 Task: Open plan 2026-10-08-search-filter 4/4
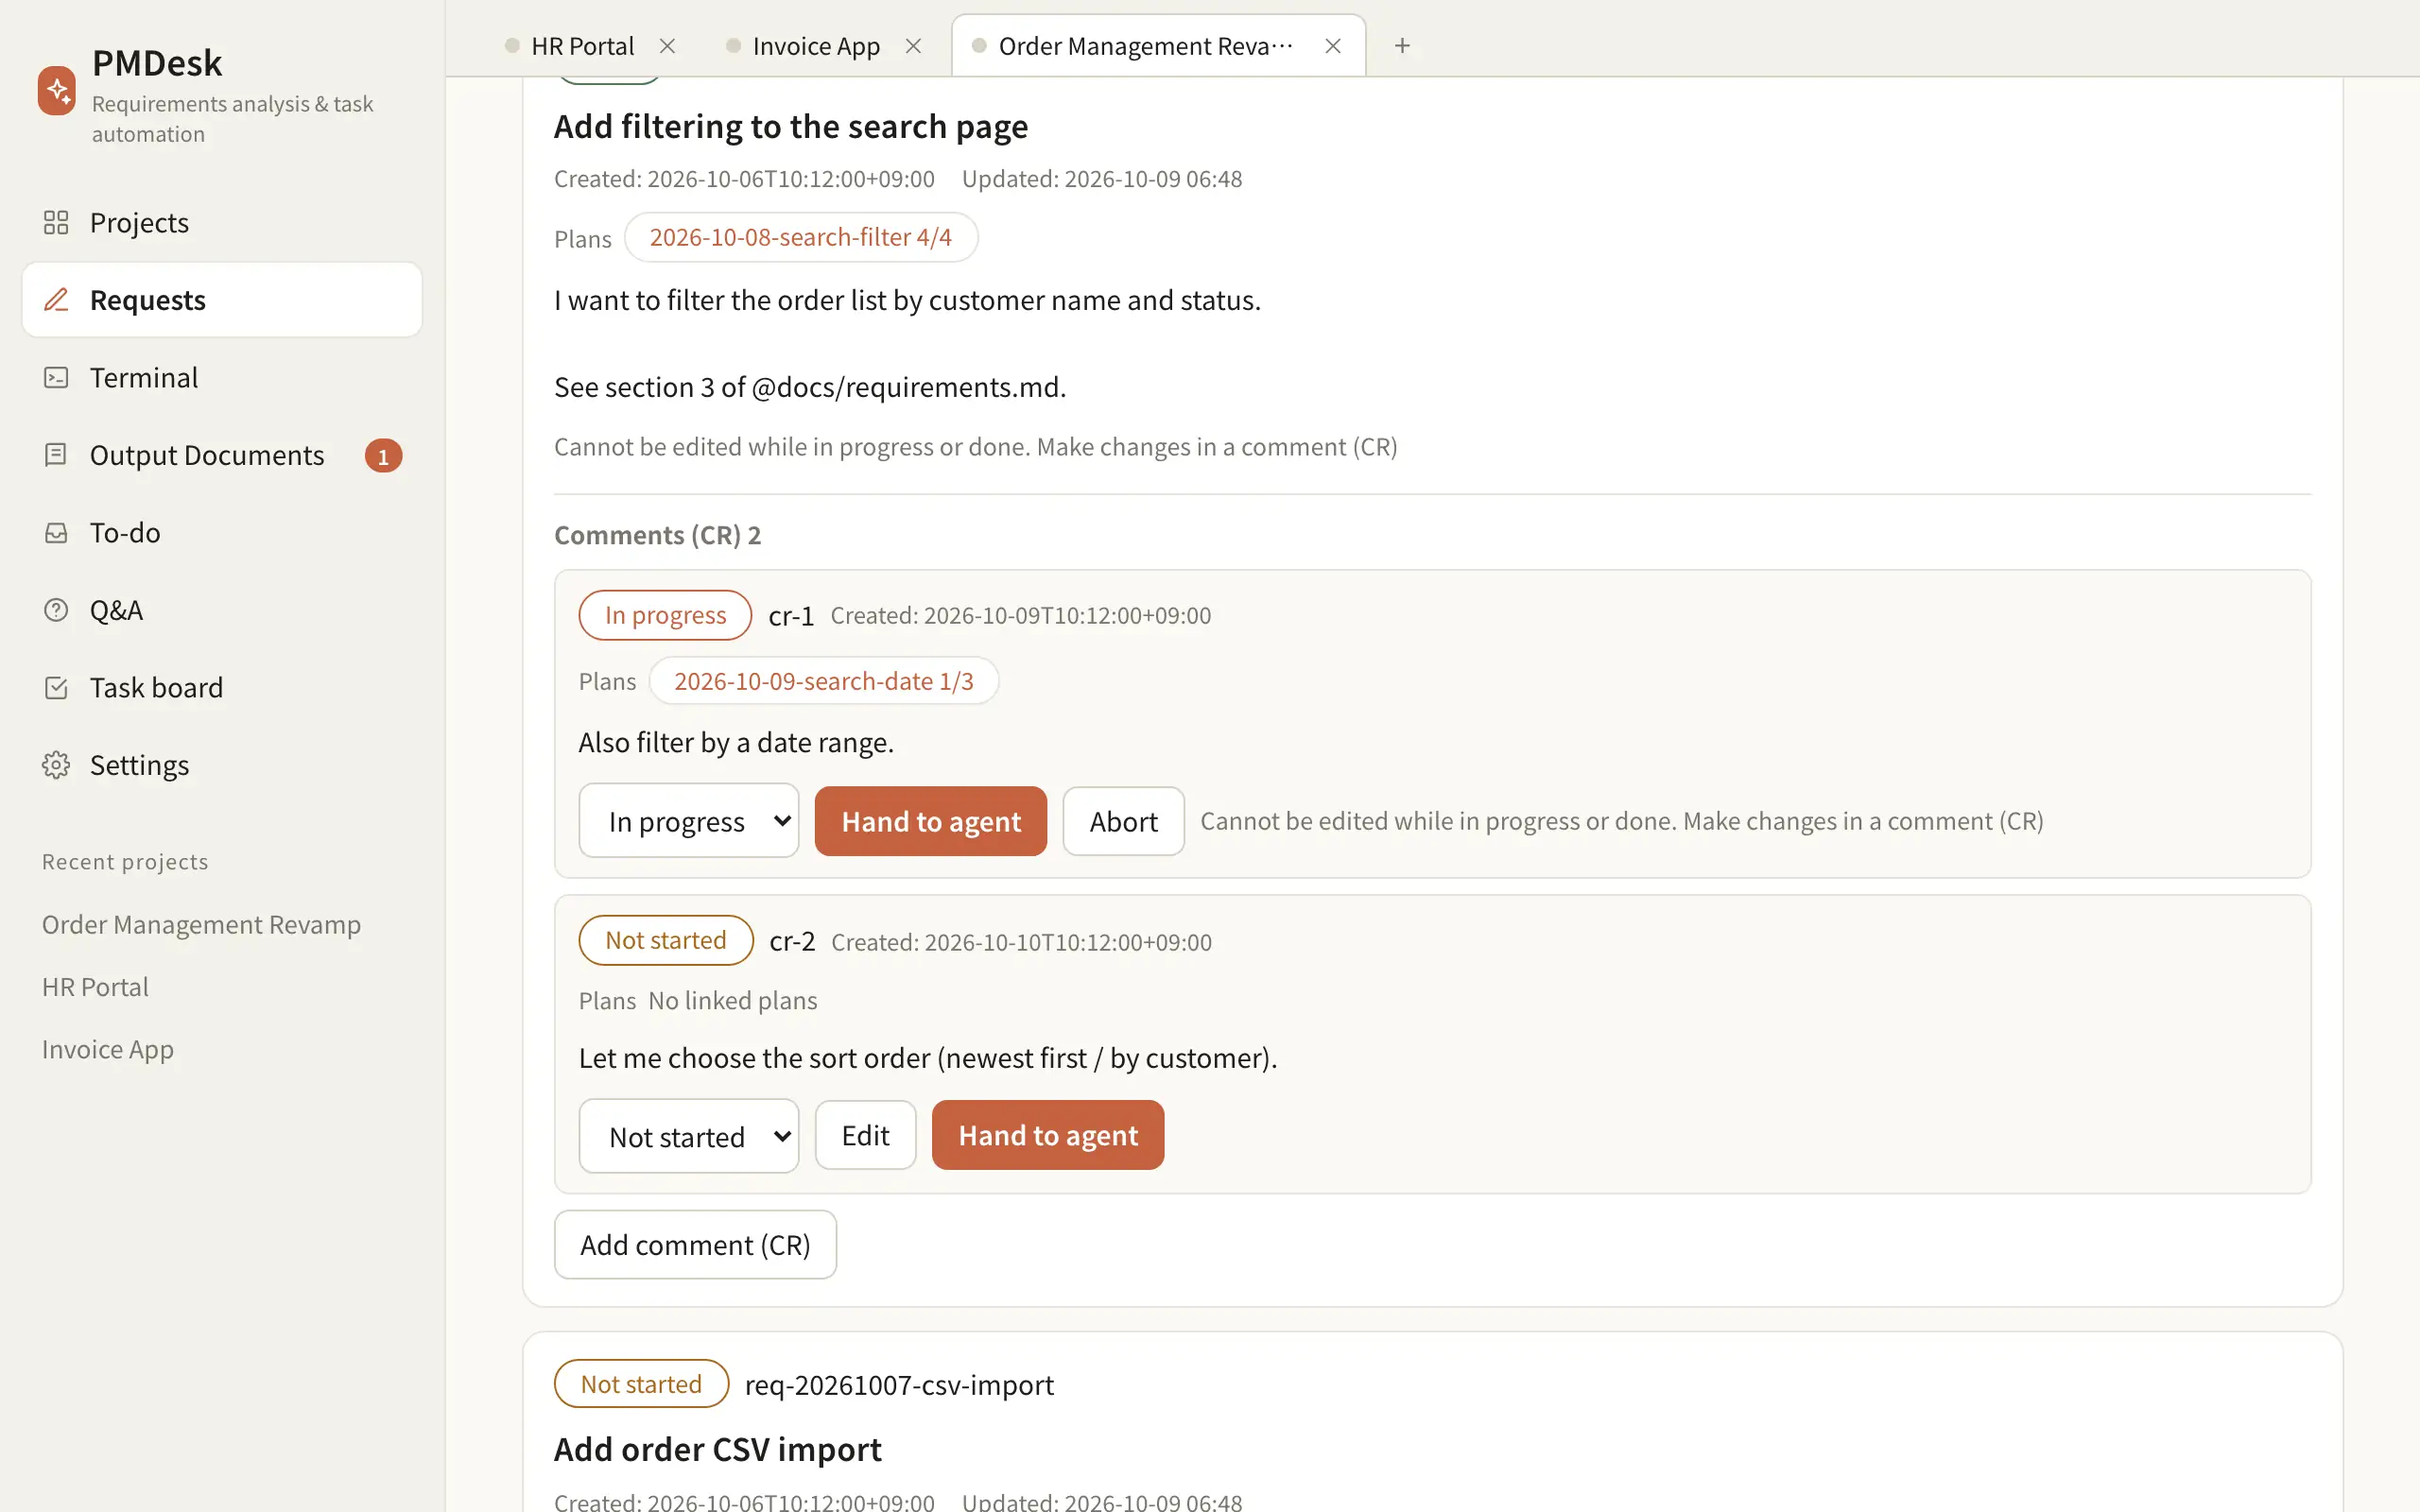[801, 237]
